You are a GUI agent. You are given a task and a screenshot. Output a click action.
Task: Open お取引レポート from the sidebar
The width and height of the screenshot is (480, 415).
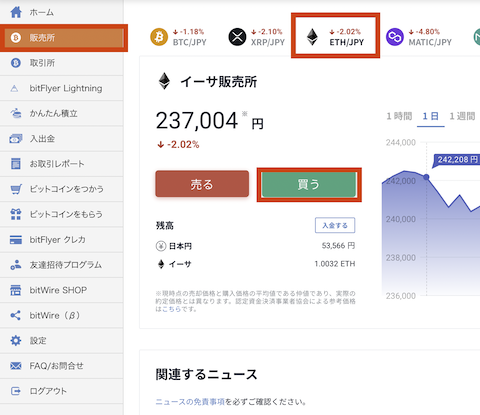click(62, 164)
